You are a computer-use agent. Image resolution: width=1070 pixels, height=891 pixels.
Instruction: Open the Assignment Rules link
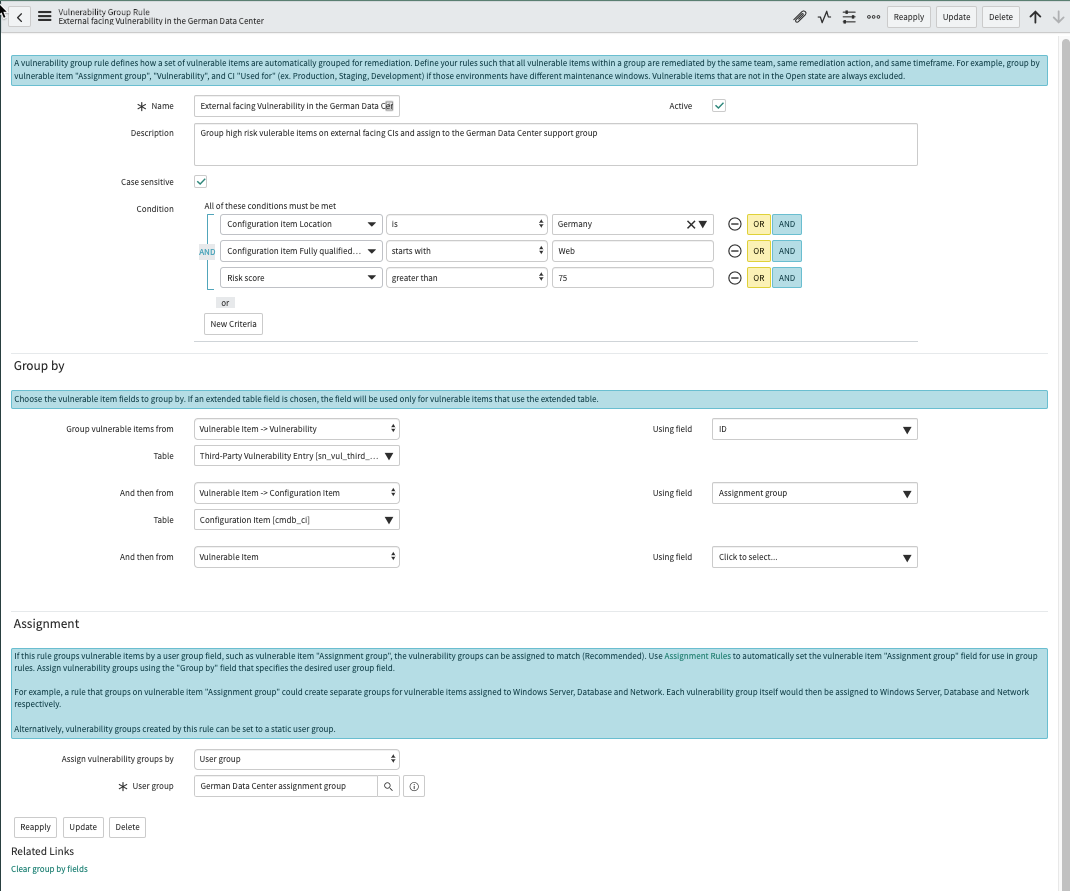(x=697, y=656)
